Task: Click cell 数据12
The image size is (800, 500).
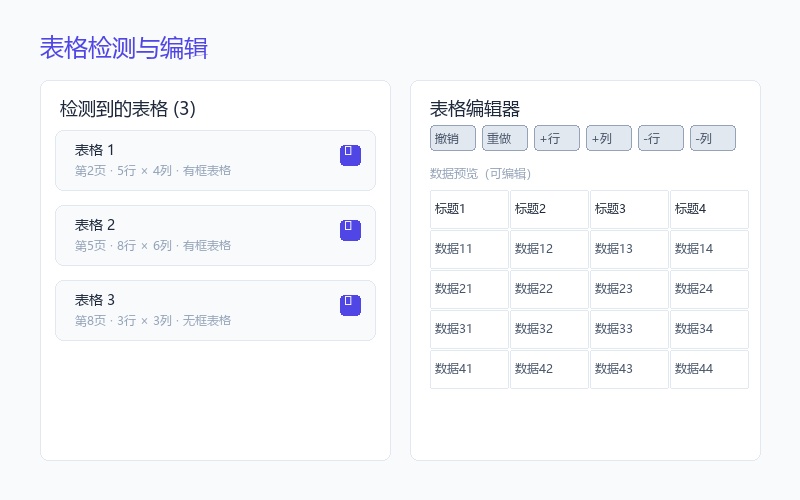Action: point(549,249)
